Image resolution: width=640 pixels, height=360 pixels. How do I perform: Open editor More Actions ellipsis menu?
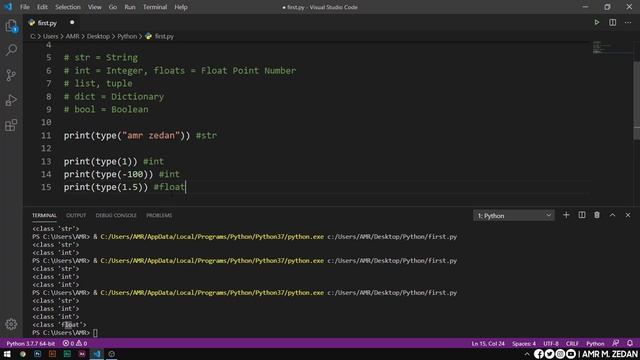click(x=628, y=22)
